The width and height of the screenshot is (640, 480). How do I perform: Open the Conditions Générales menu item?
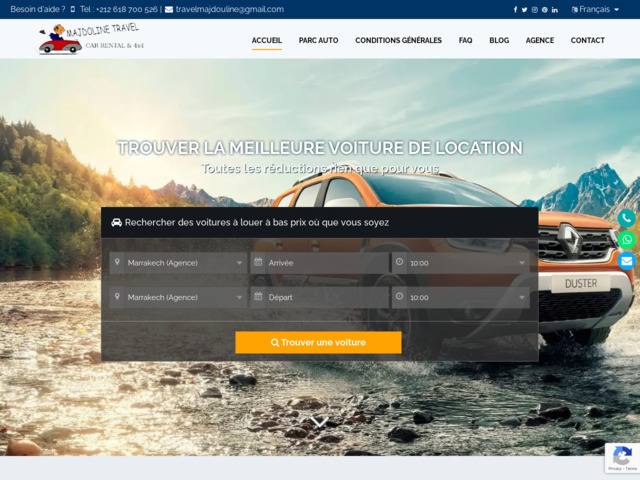(398, 41)
